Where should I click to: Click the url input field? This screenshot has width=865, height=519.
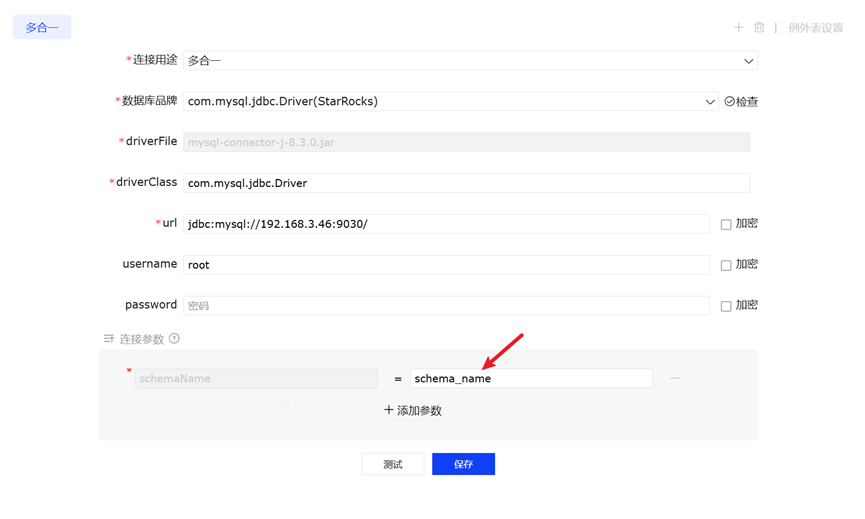[446, 224]
